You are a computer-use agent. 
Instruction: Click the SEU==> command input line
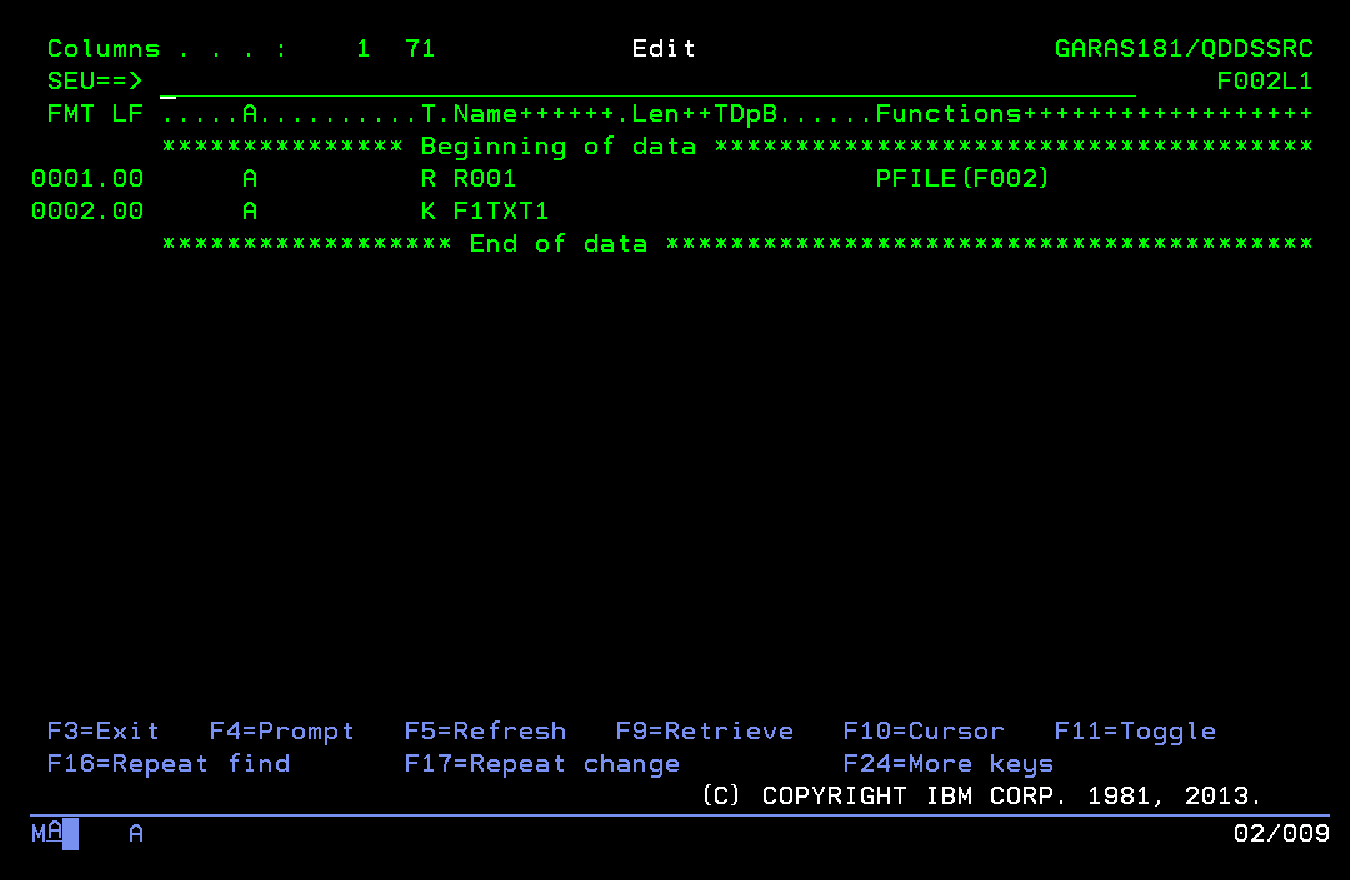pyautogui.click(x=646, y=82)
